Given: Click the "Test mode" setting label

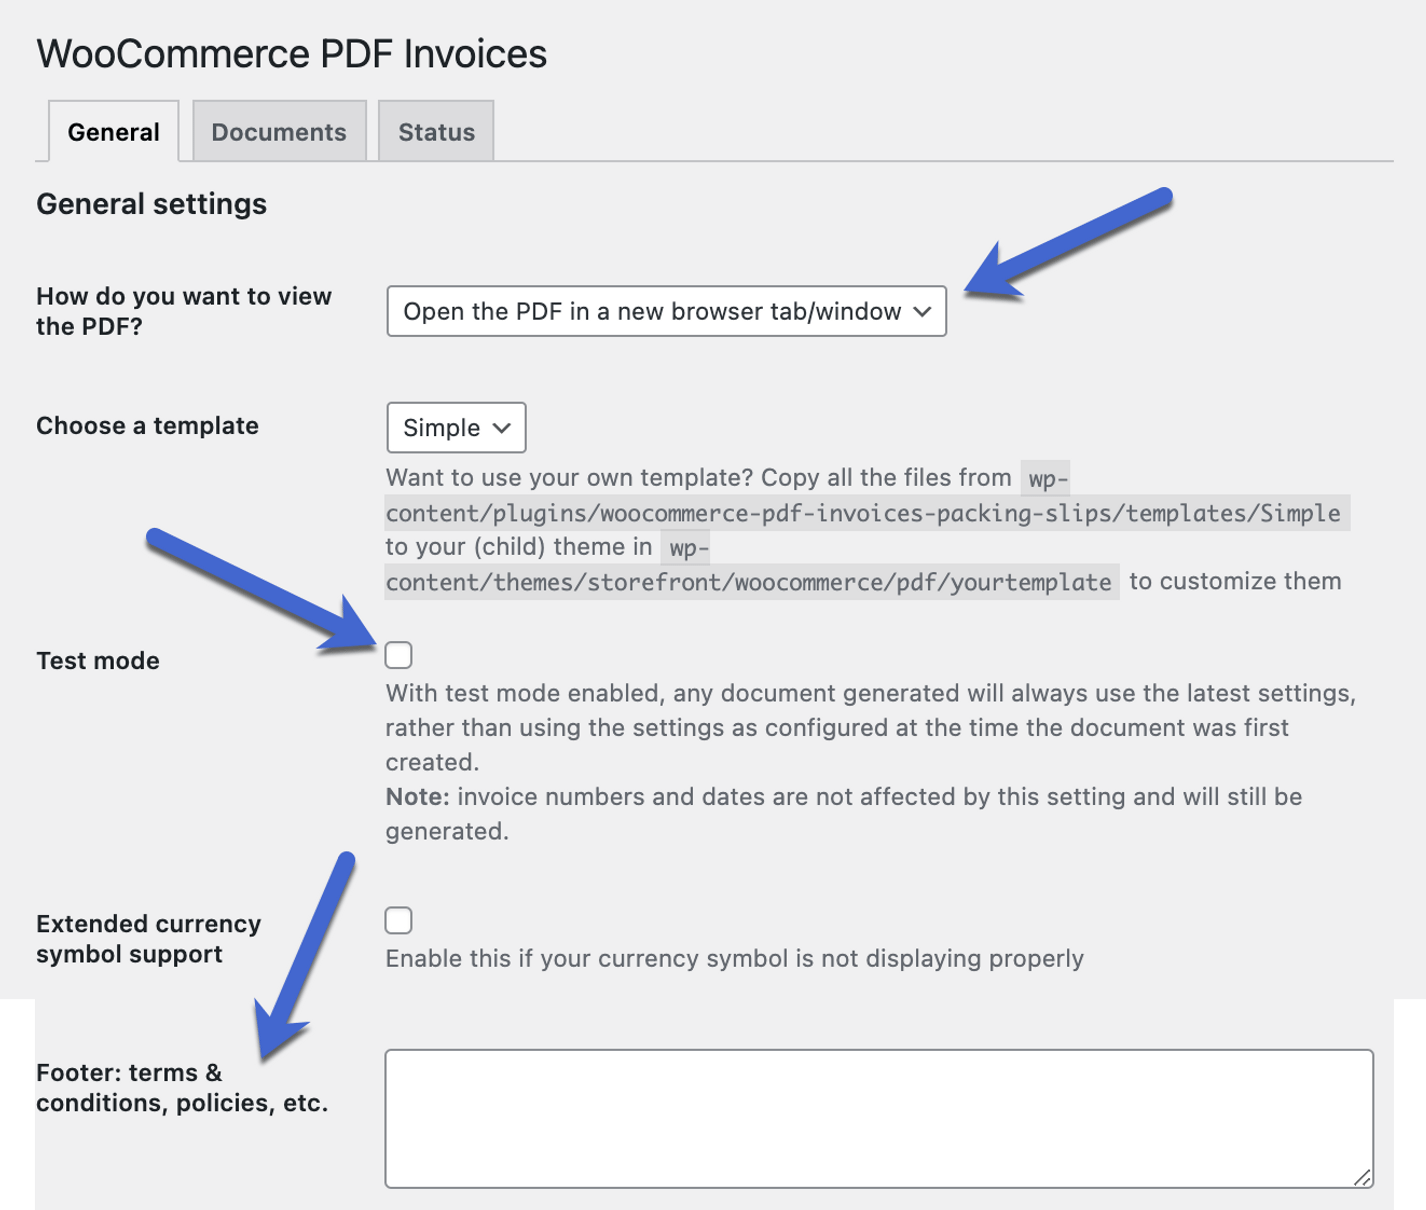Looking at the screenshot, I should coord(98,661).
